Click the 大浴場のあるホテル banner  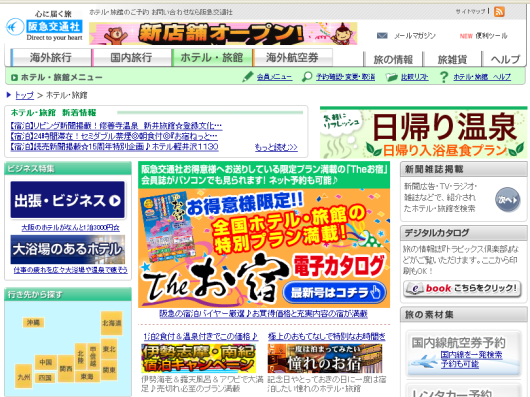68,250
